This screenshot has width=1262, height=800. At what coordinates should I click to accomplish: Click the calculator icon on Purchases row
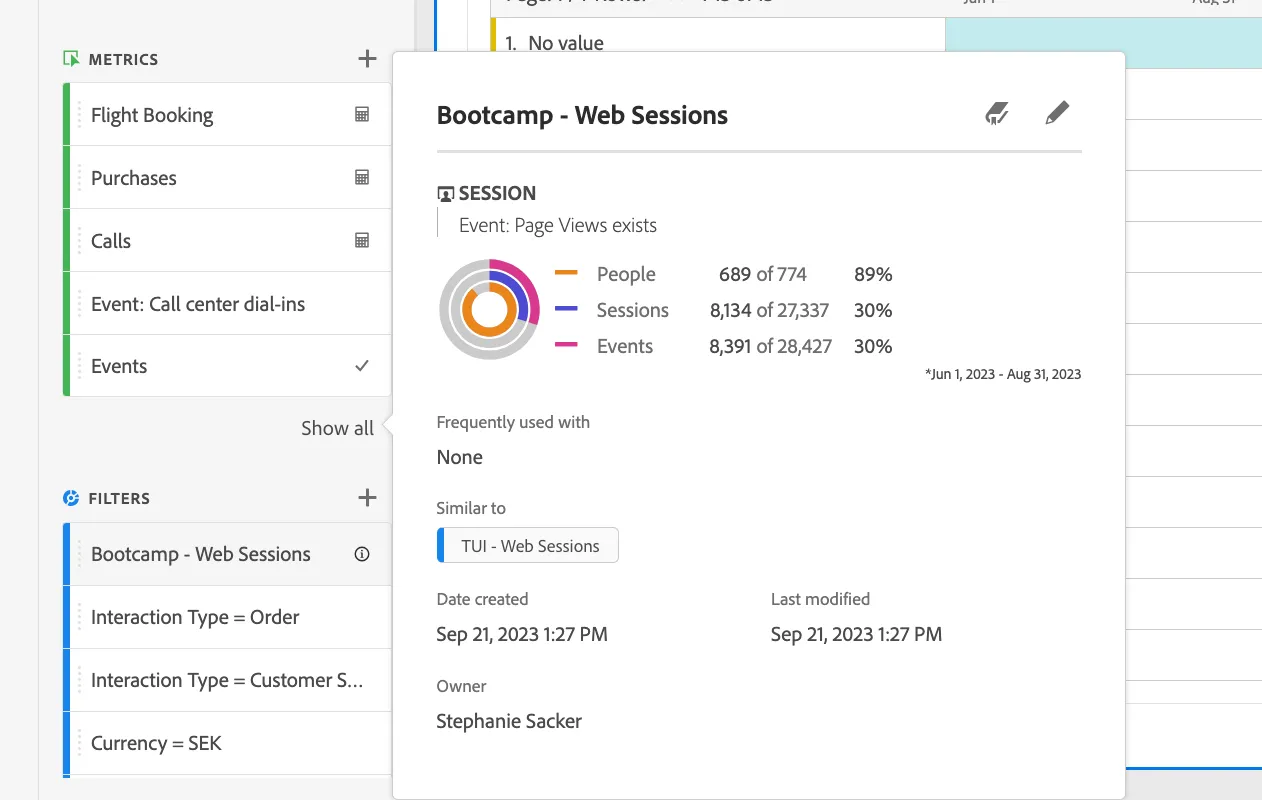[362, 178]
